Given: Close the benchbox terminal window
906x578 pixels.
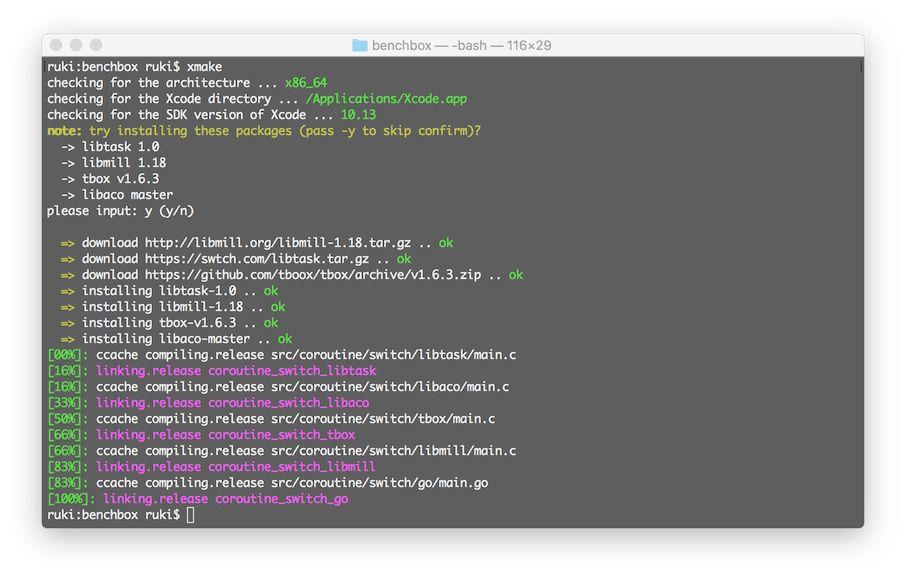Looking at the screenshot, I should click(56, 45).
